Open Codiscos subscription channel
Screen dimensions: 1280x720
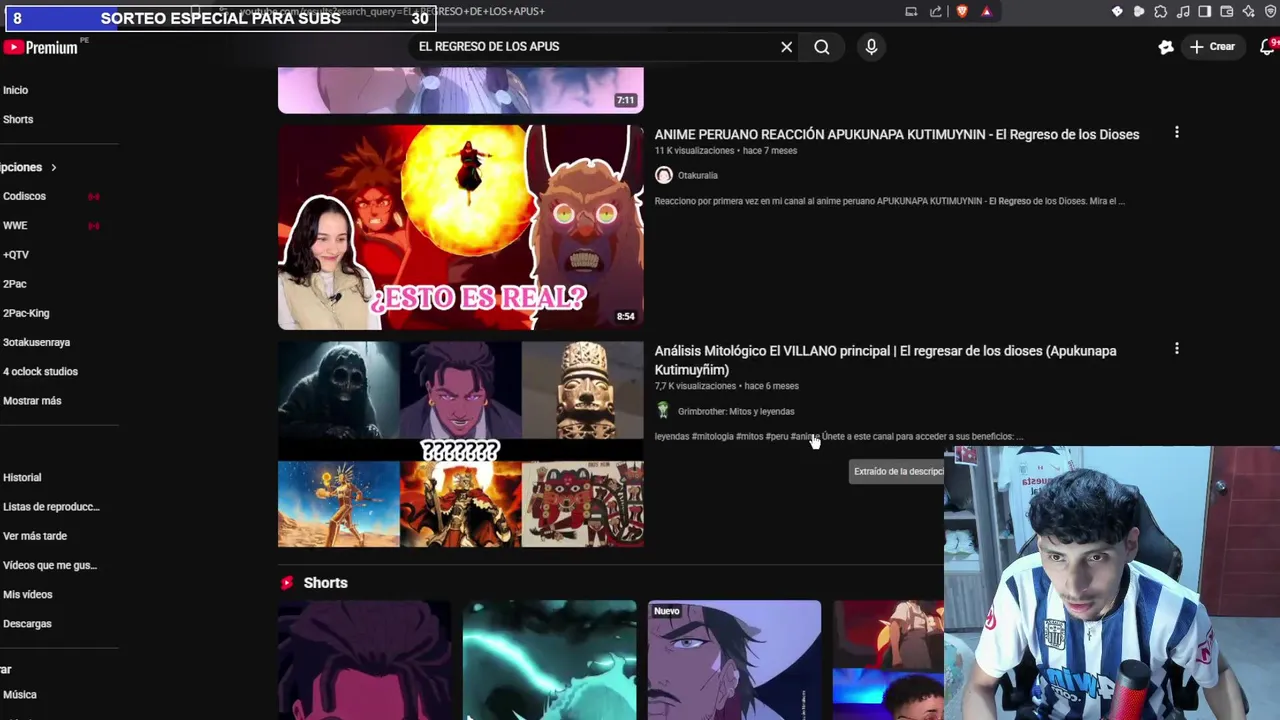coord(24,196)
